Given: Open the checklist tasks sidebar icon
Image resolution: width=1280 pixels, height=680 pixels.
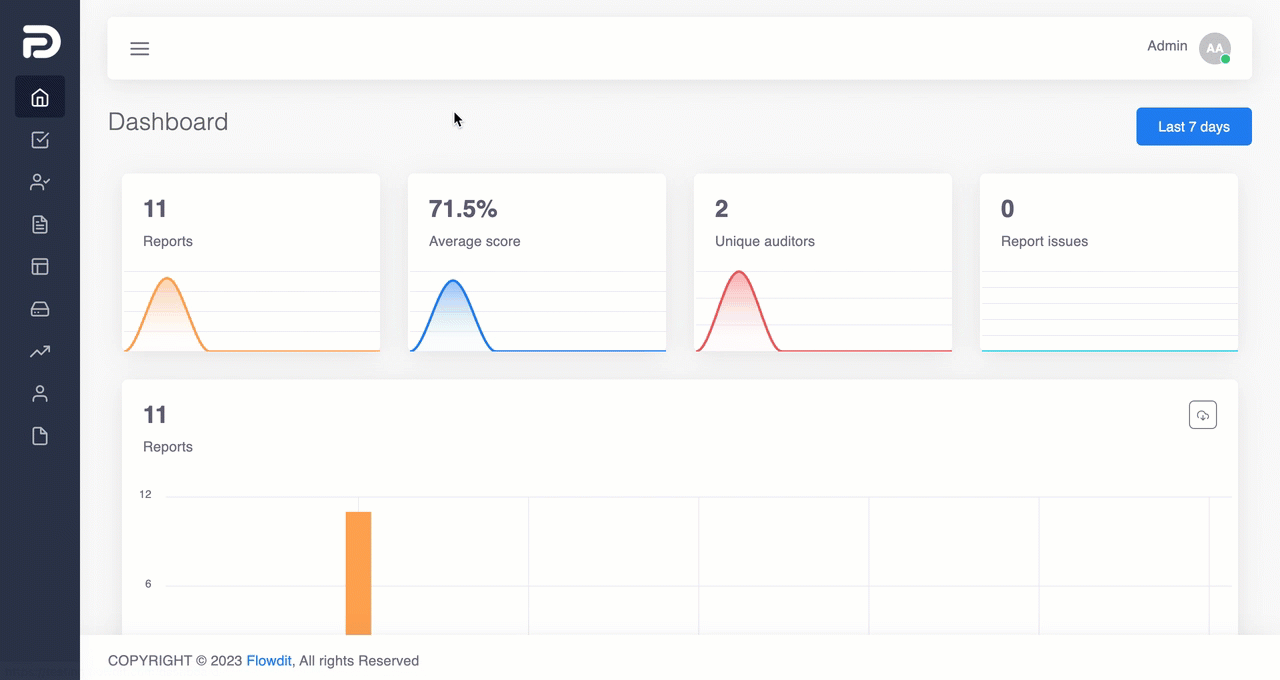Looking at the screenshot, I should (x=40, y=140).
